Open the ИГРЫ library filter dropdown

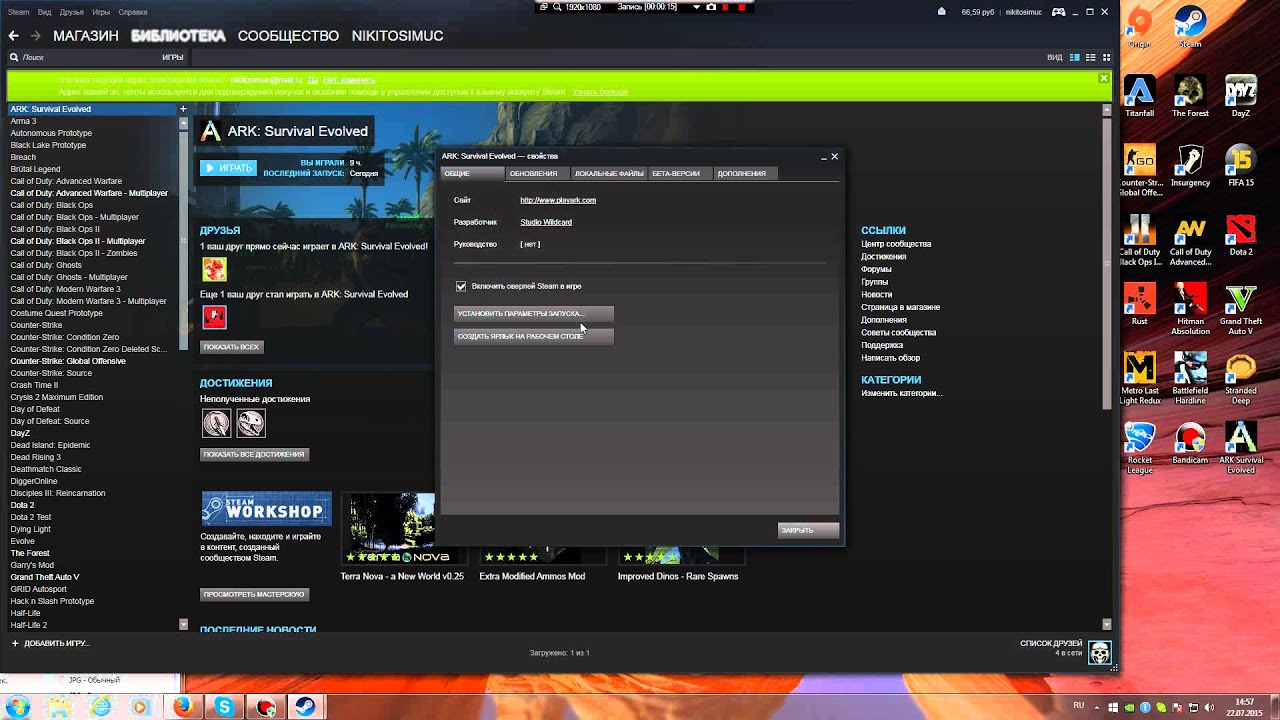point(172,58)
